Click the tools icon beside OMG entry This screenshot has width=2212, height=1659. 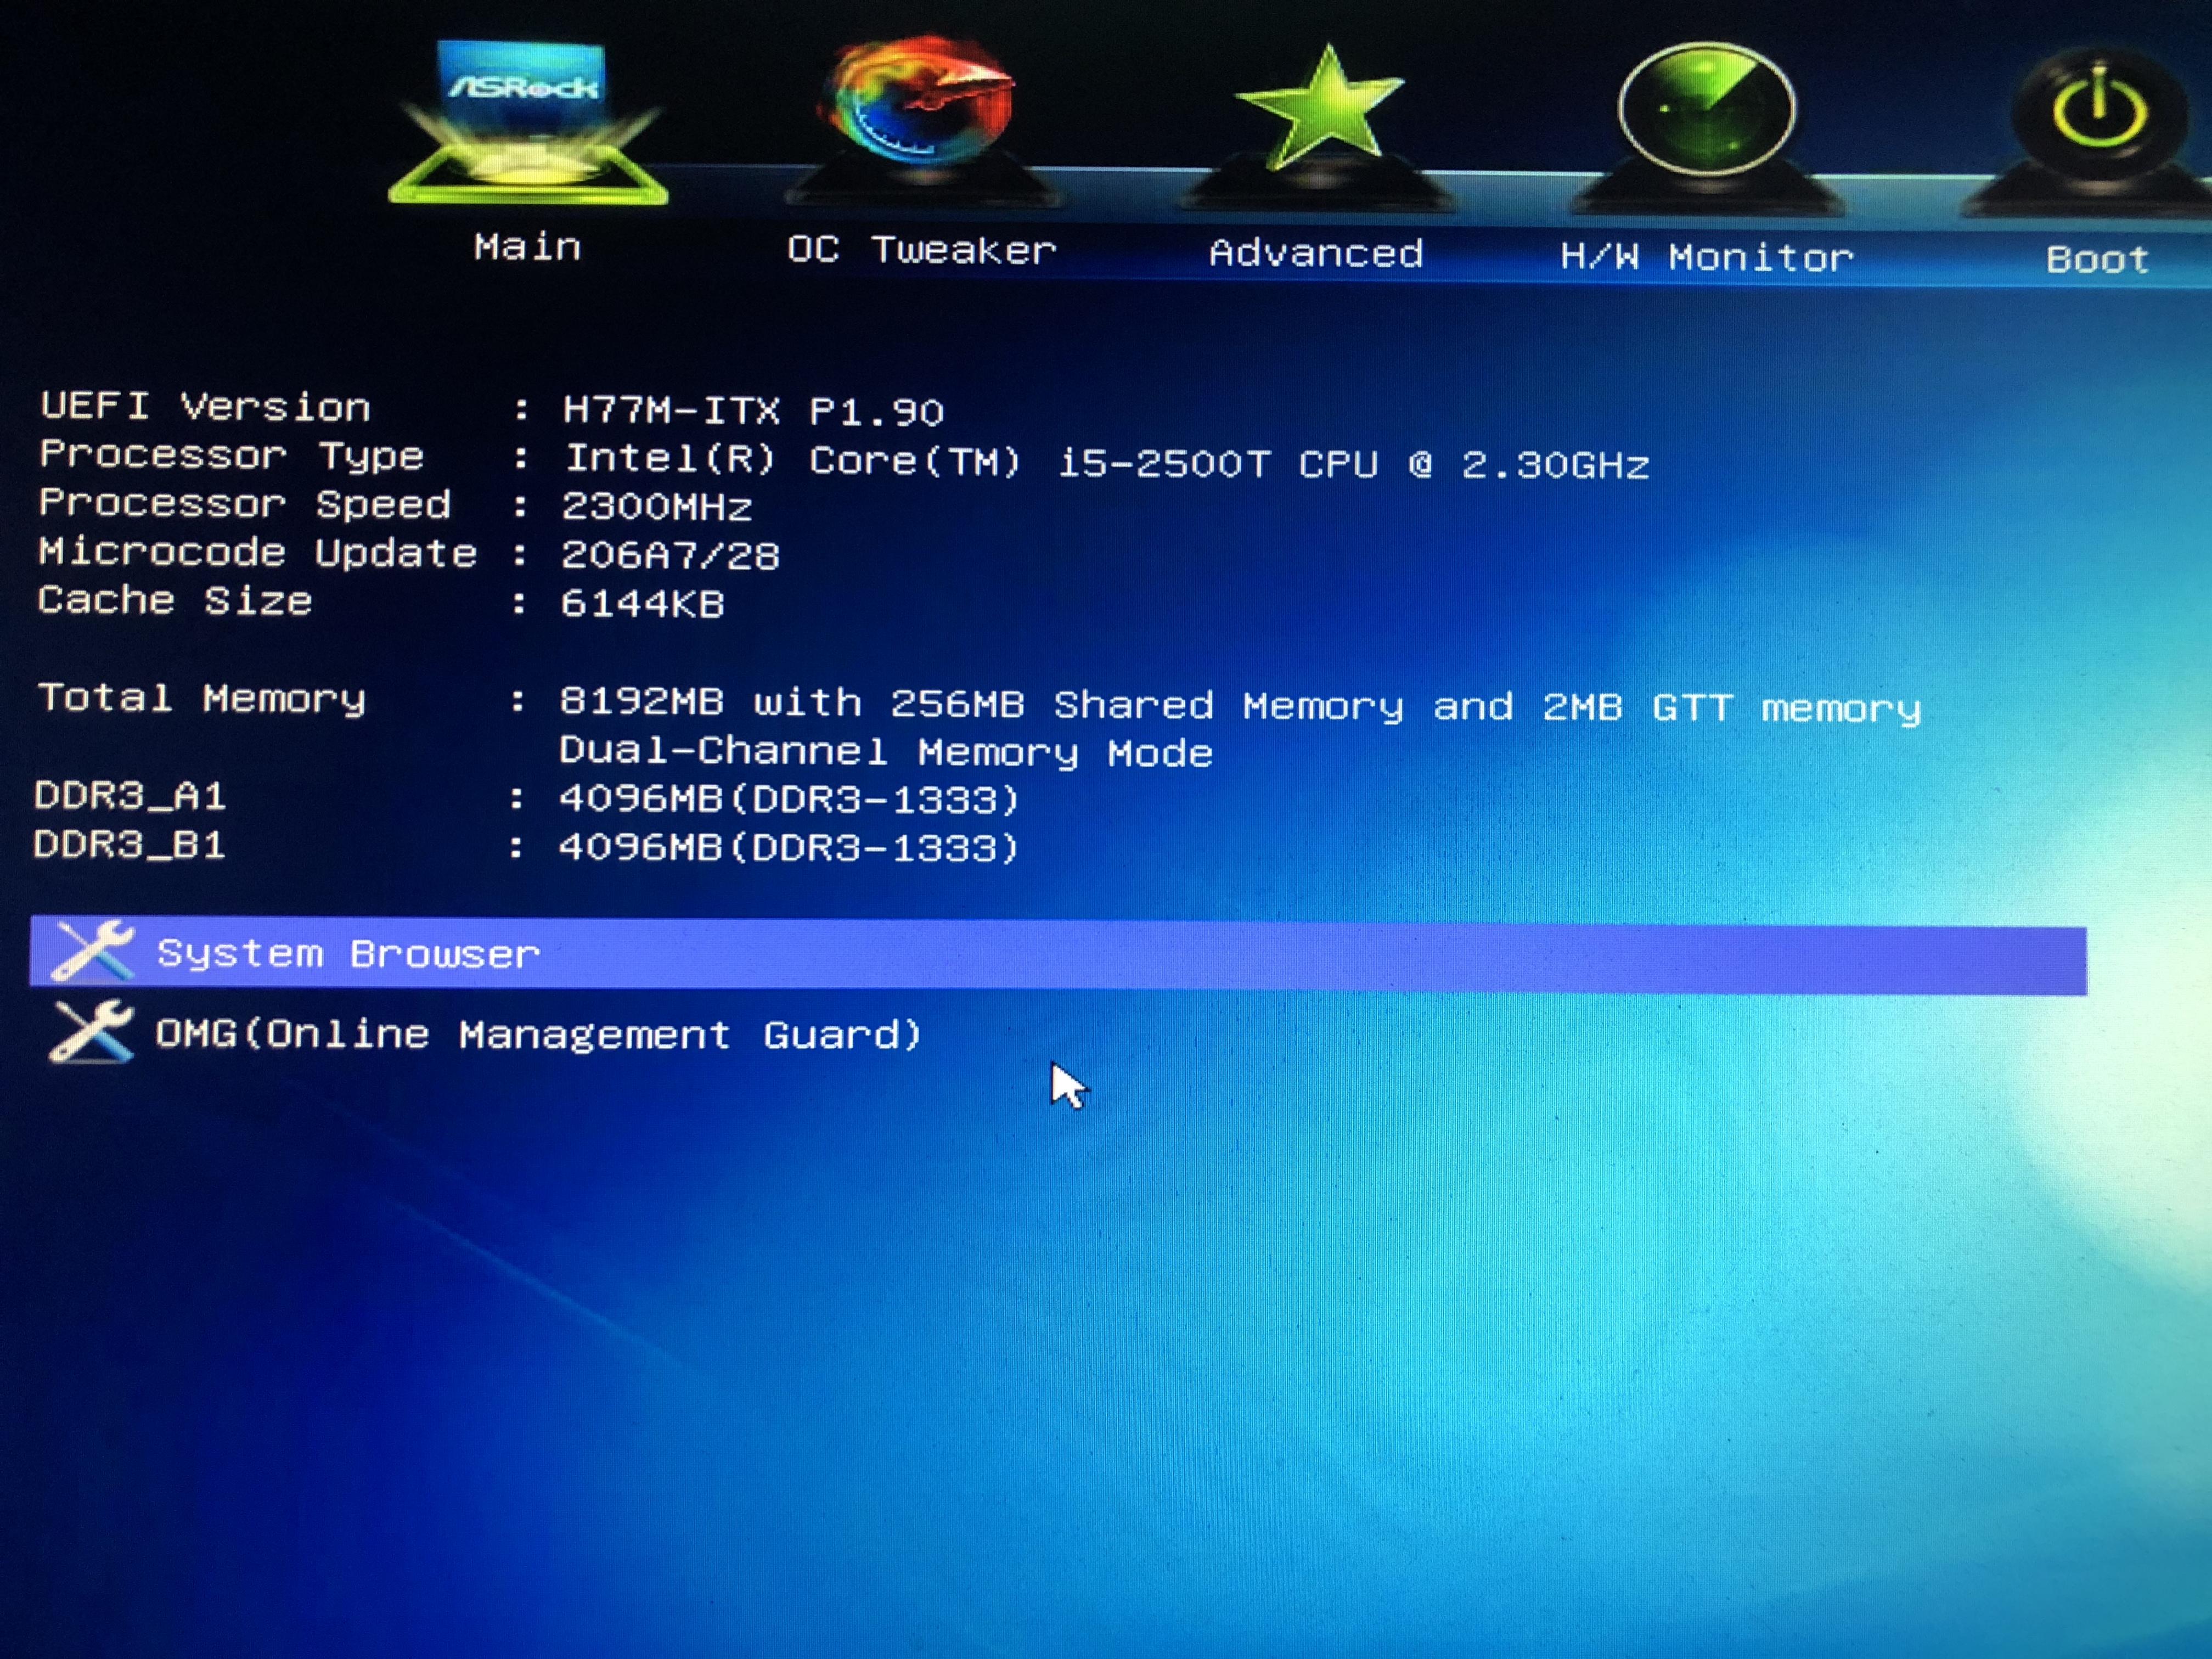(x=90, y=1031)
